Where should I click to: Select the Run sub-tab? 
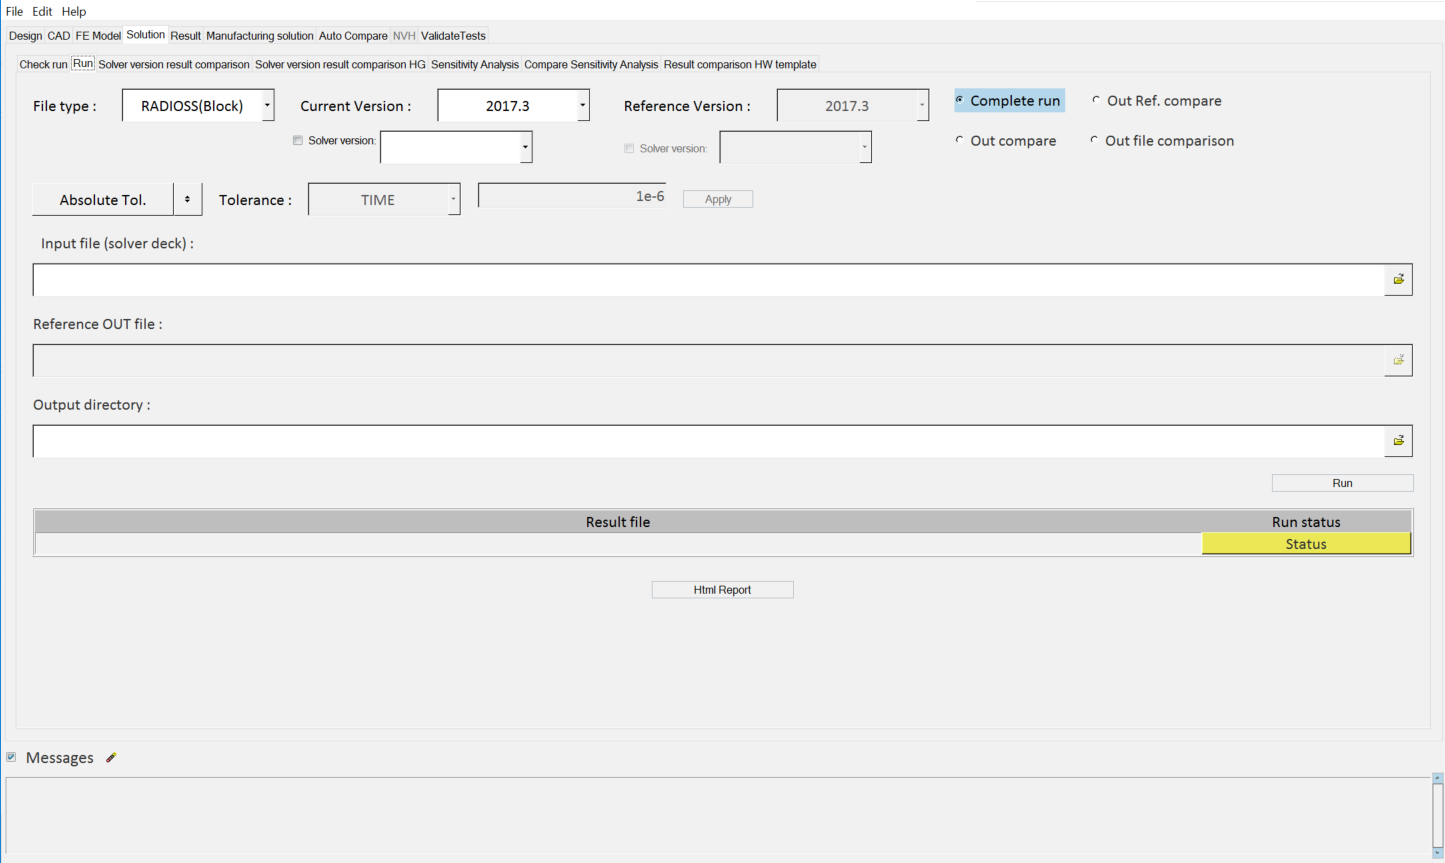coord(83,63)
